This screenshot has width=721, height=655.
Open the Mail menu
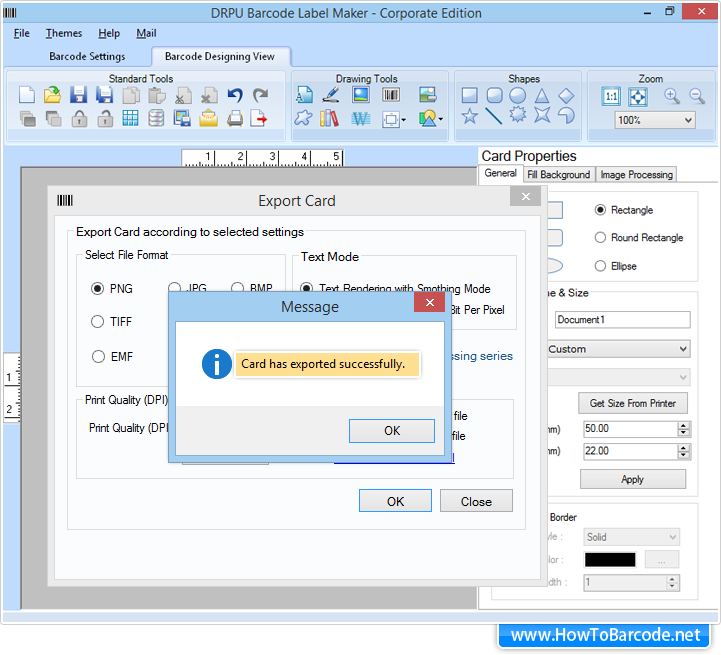(146, 33)
